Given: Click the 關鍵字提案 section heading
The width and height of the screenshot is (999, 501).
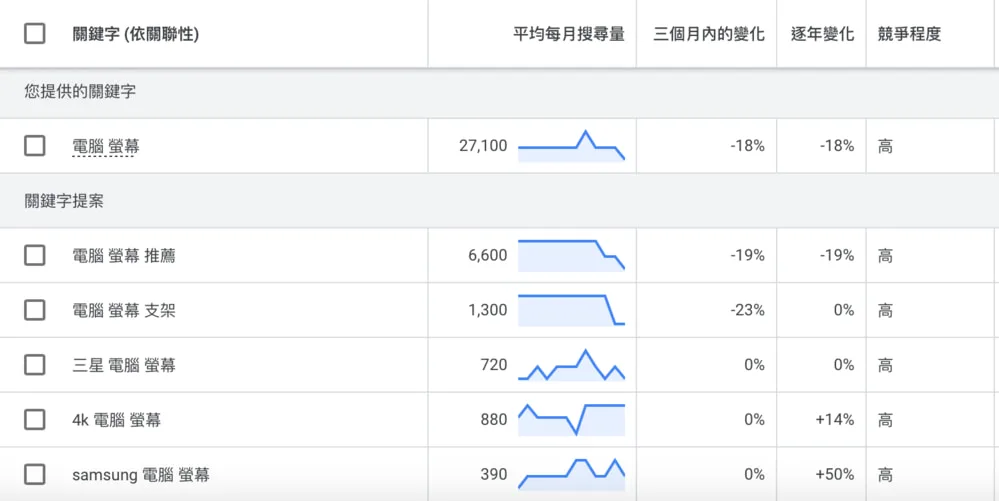Looking at the screenshot, I should coord(64,202).
